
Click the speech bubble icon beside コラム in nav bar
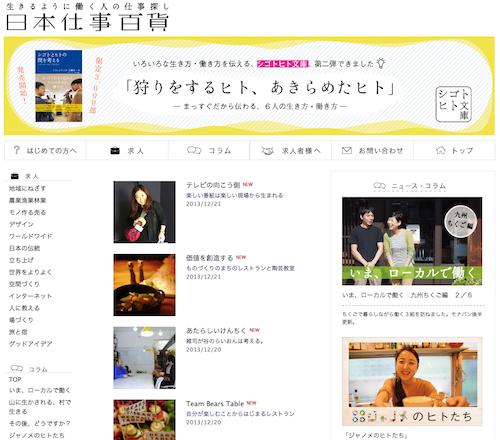(194, 150)
